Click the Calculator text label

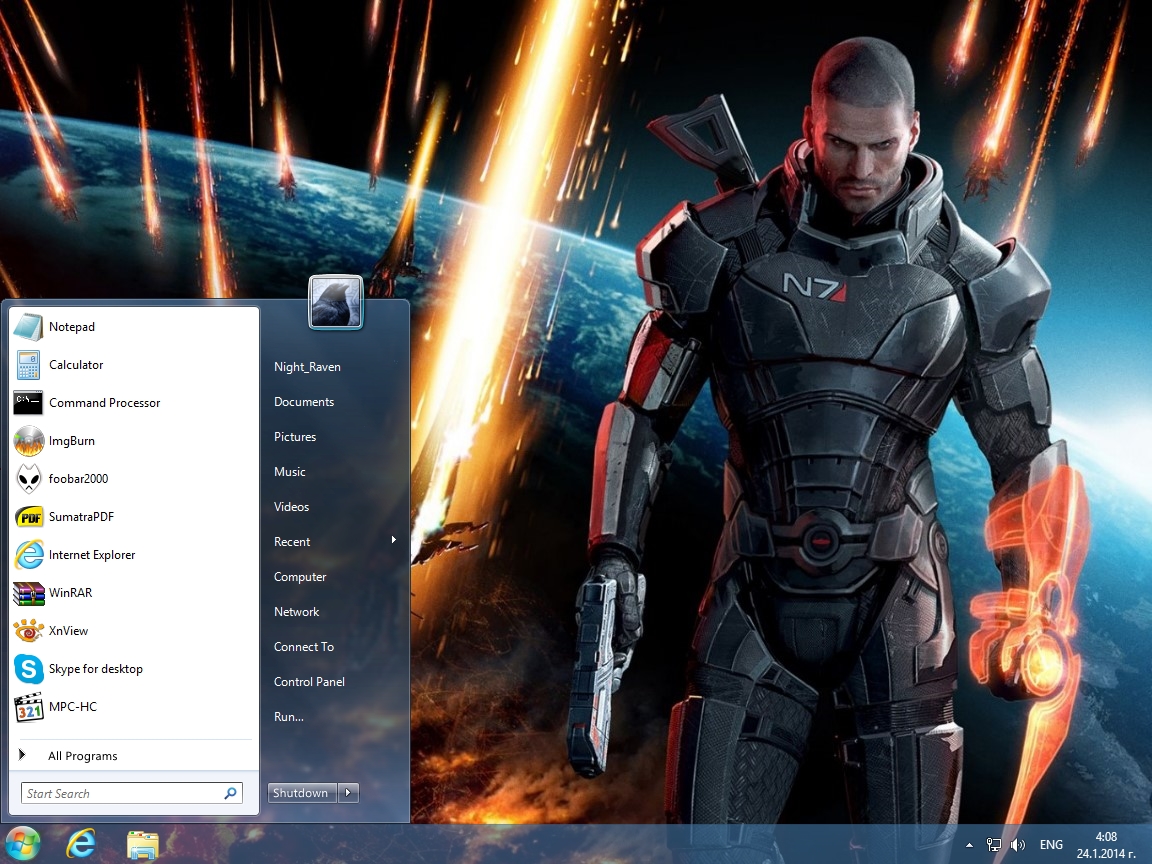tap(76, 365)
